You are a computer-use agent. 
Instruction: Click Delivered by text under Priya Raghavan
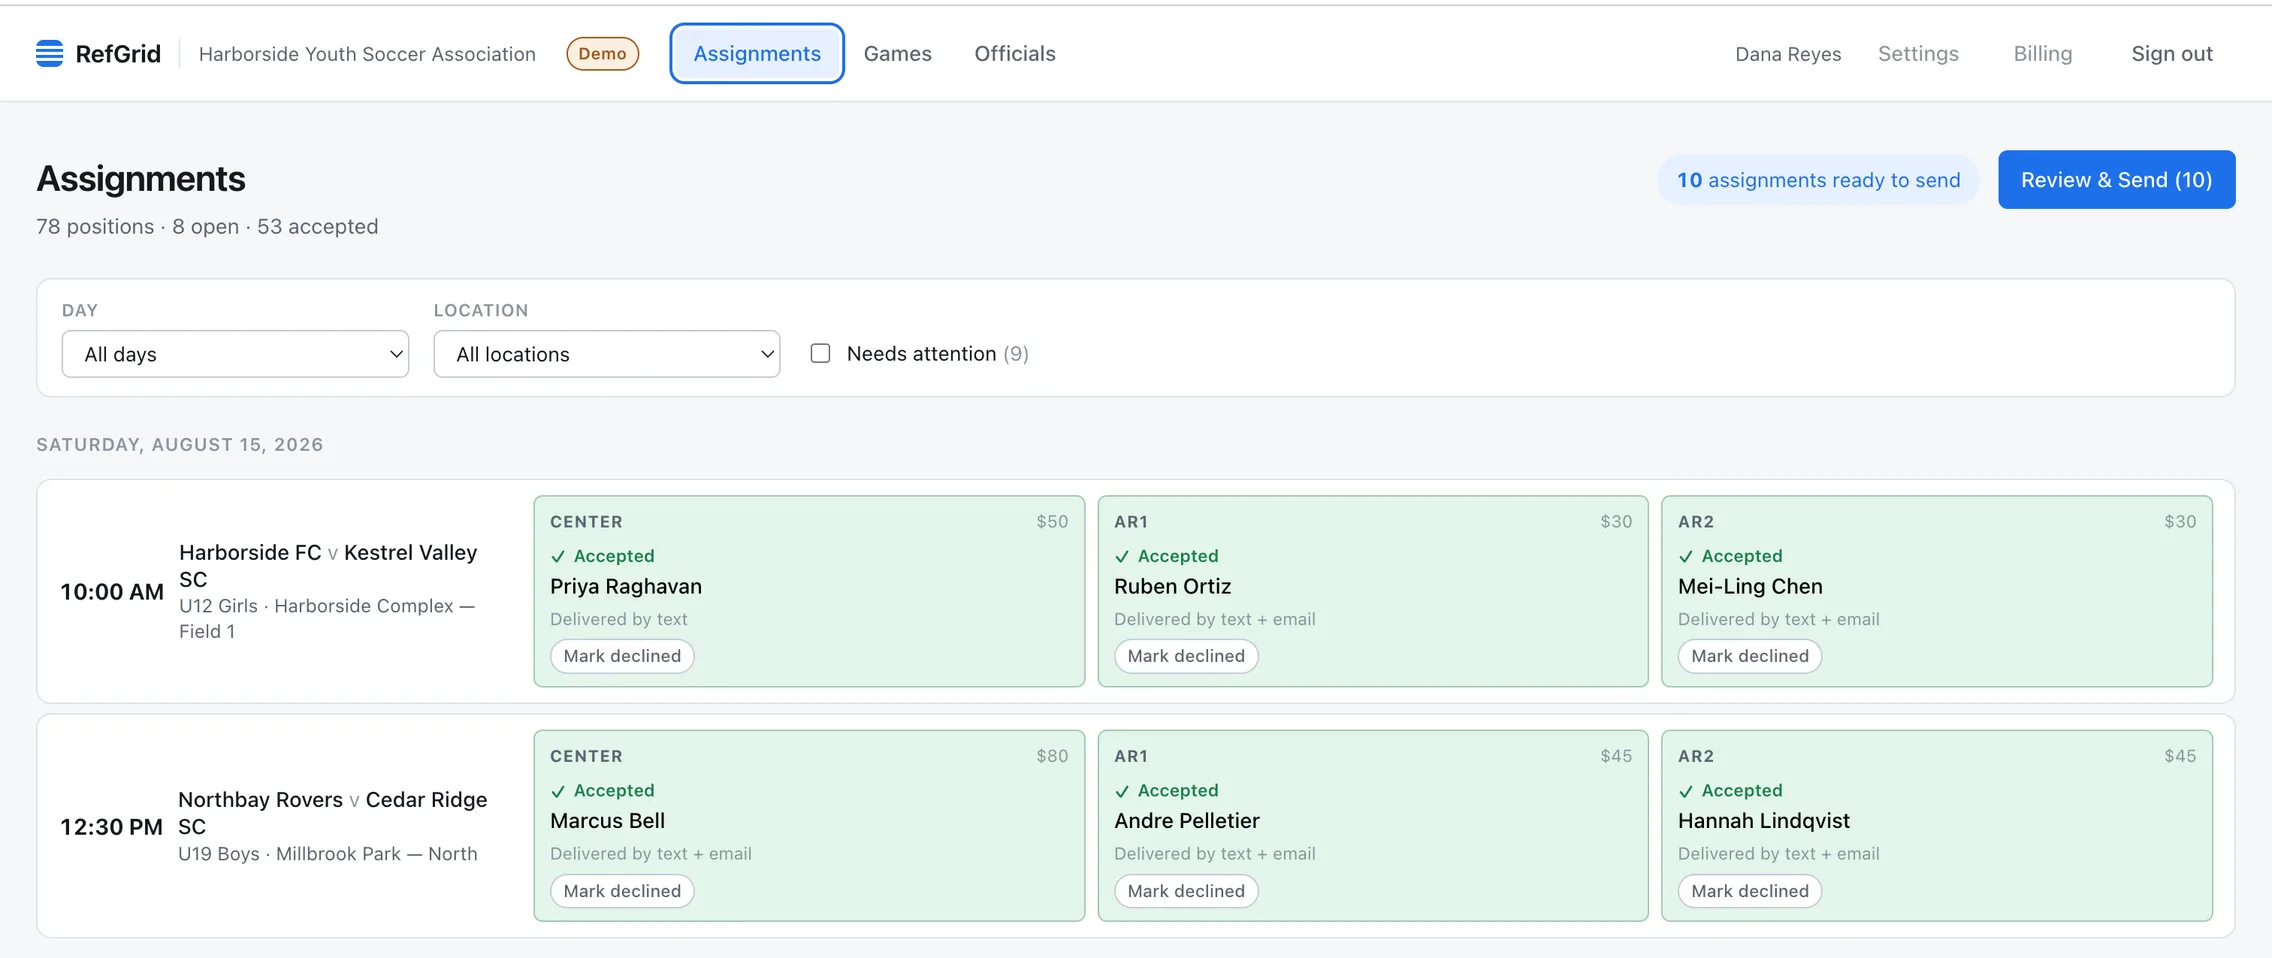619,619
